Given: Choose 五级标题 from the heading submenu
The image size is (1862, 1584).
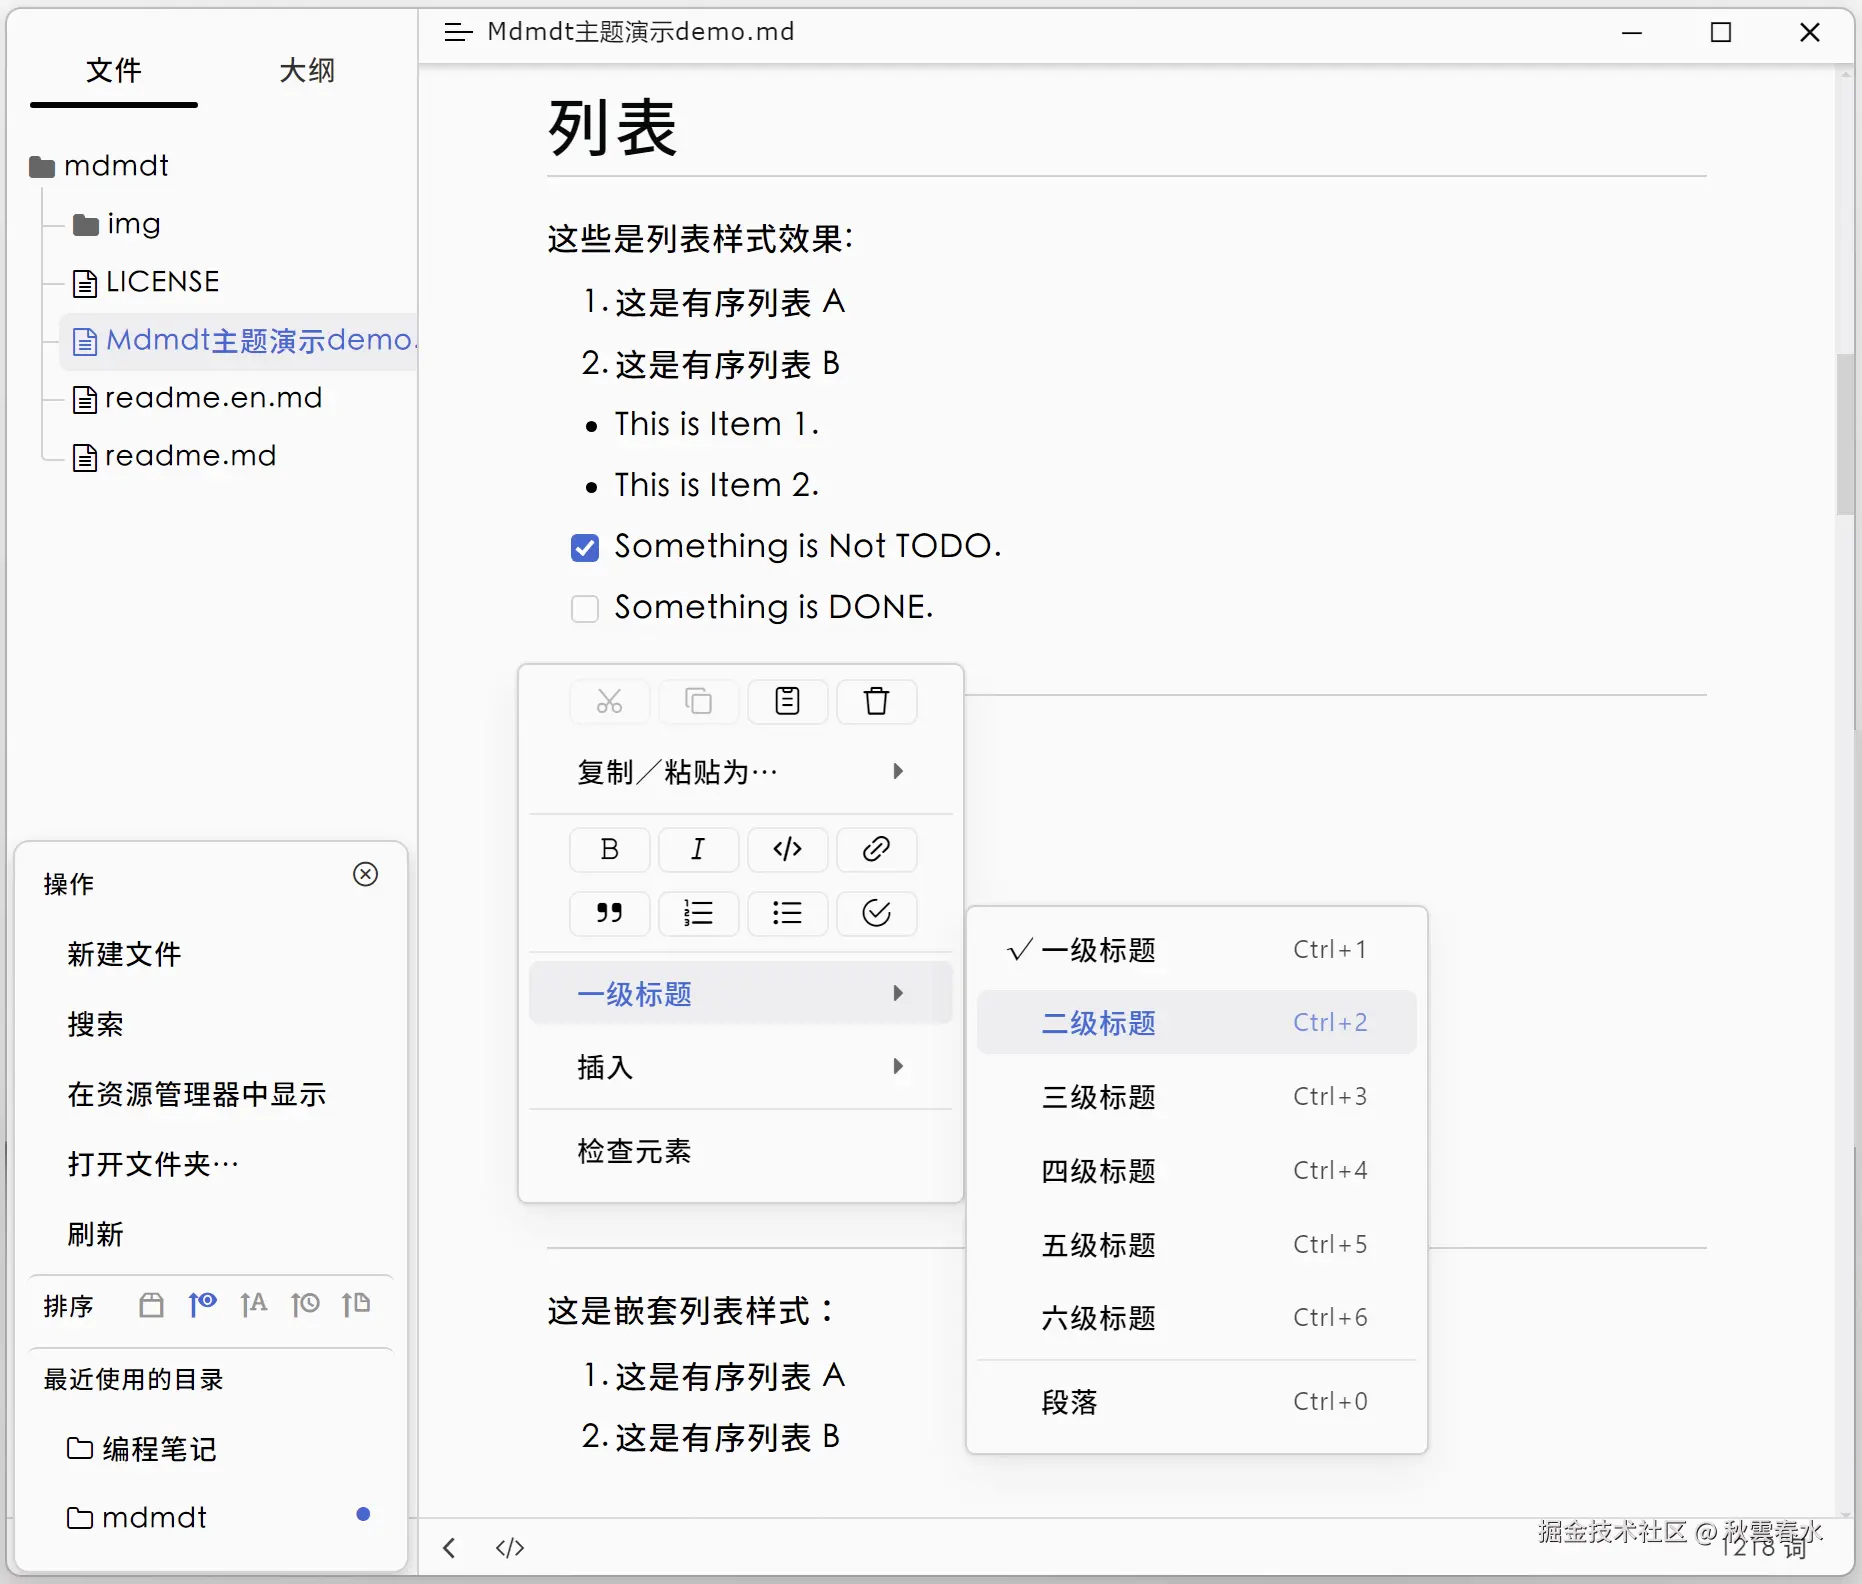Looking at the screenshot, I should [1196, 1244].
